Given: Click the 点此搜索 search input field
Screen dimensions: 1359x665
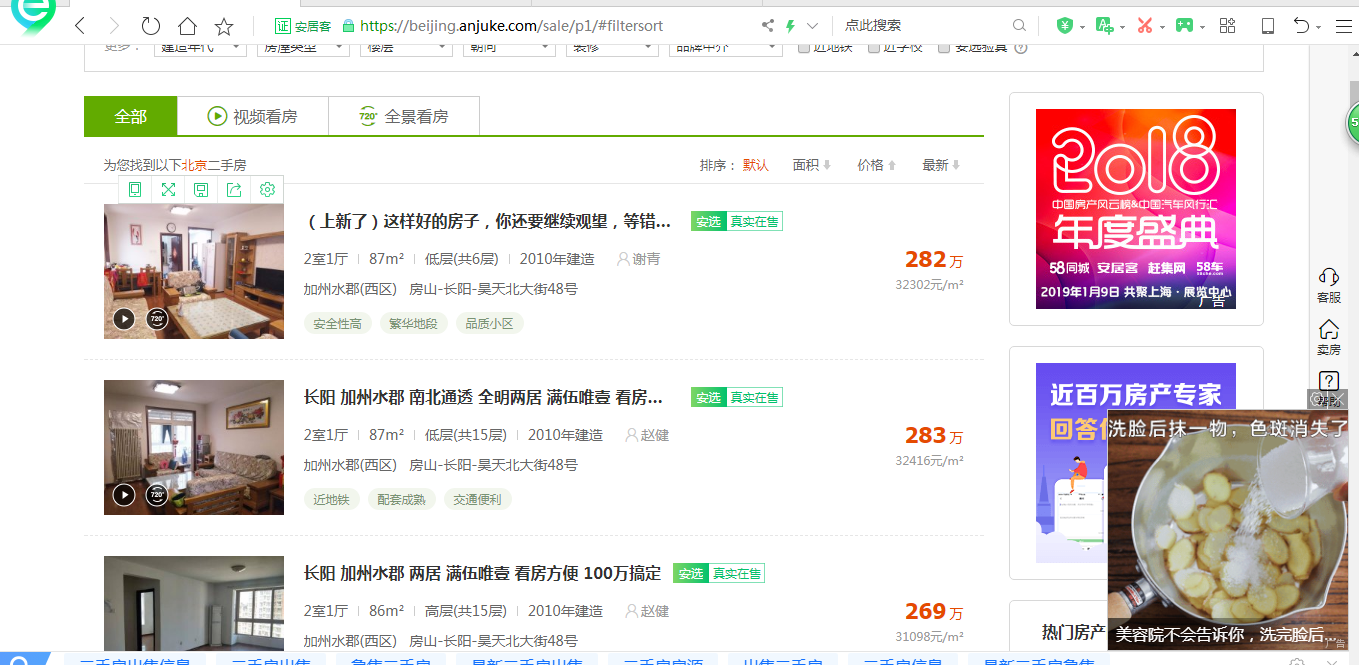Looking at the screenshot, I should pos(920,26).
